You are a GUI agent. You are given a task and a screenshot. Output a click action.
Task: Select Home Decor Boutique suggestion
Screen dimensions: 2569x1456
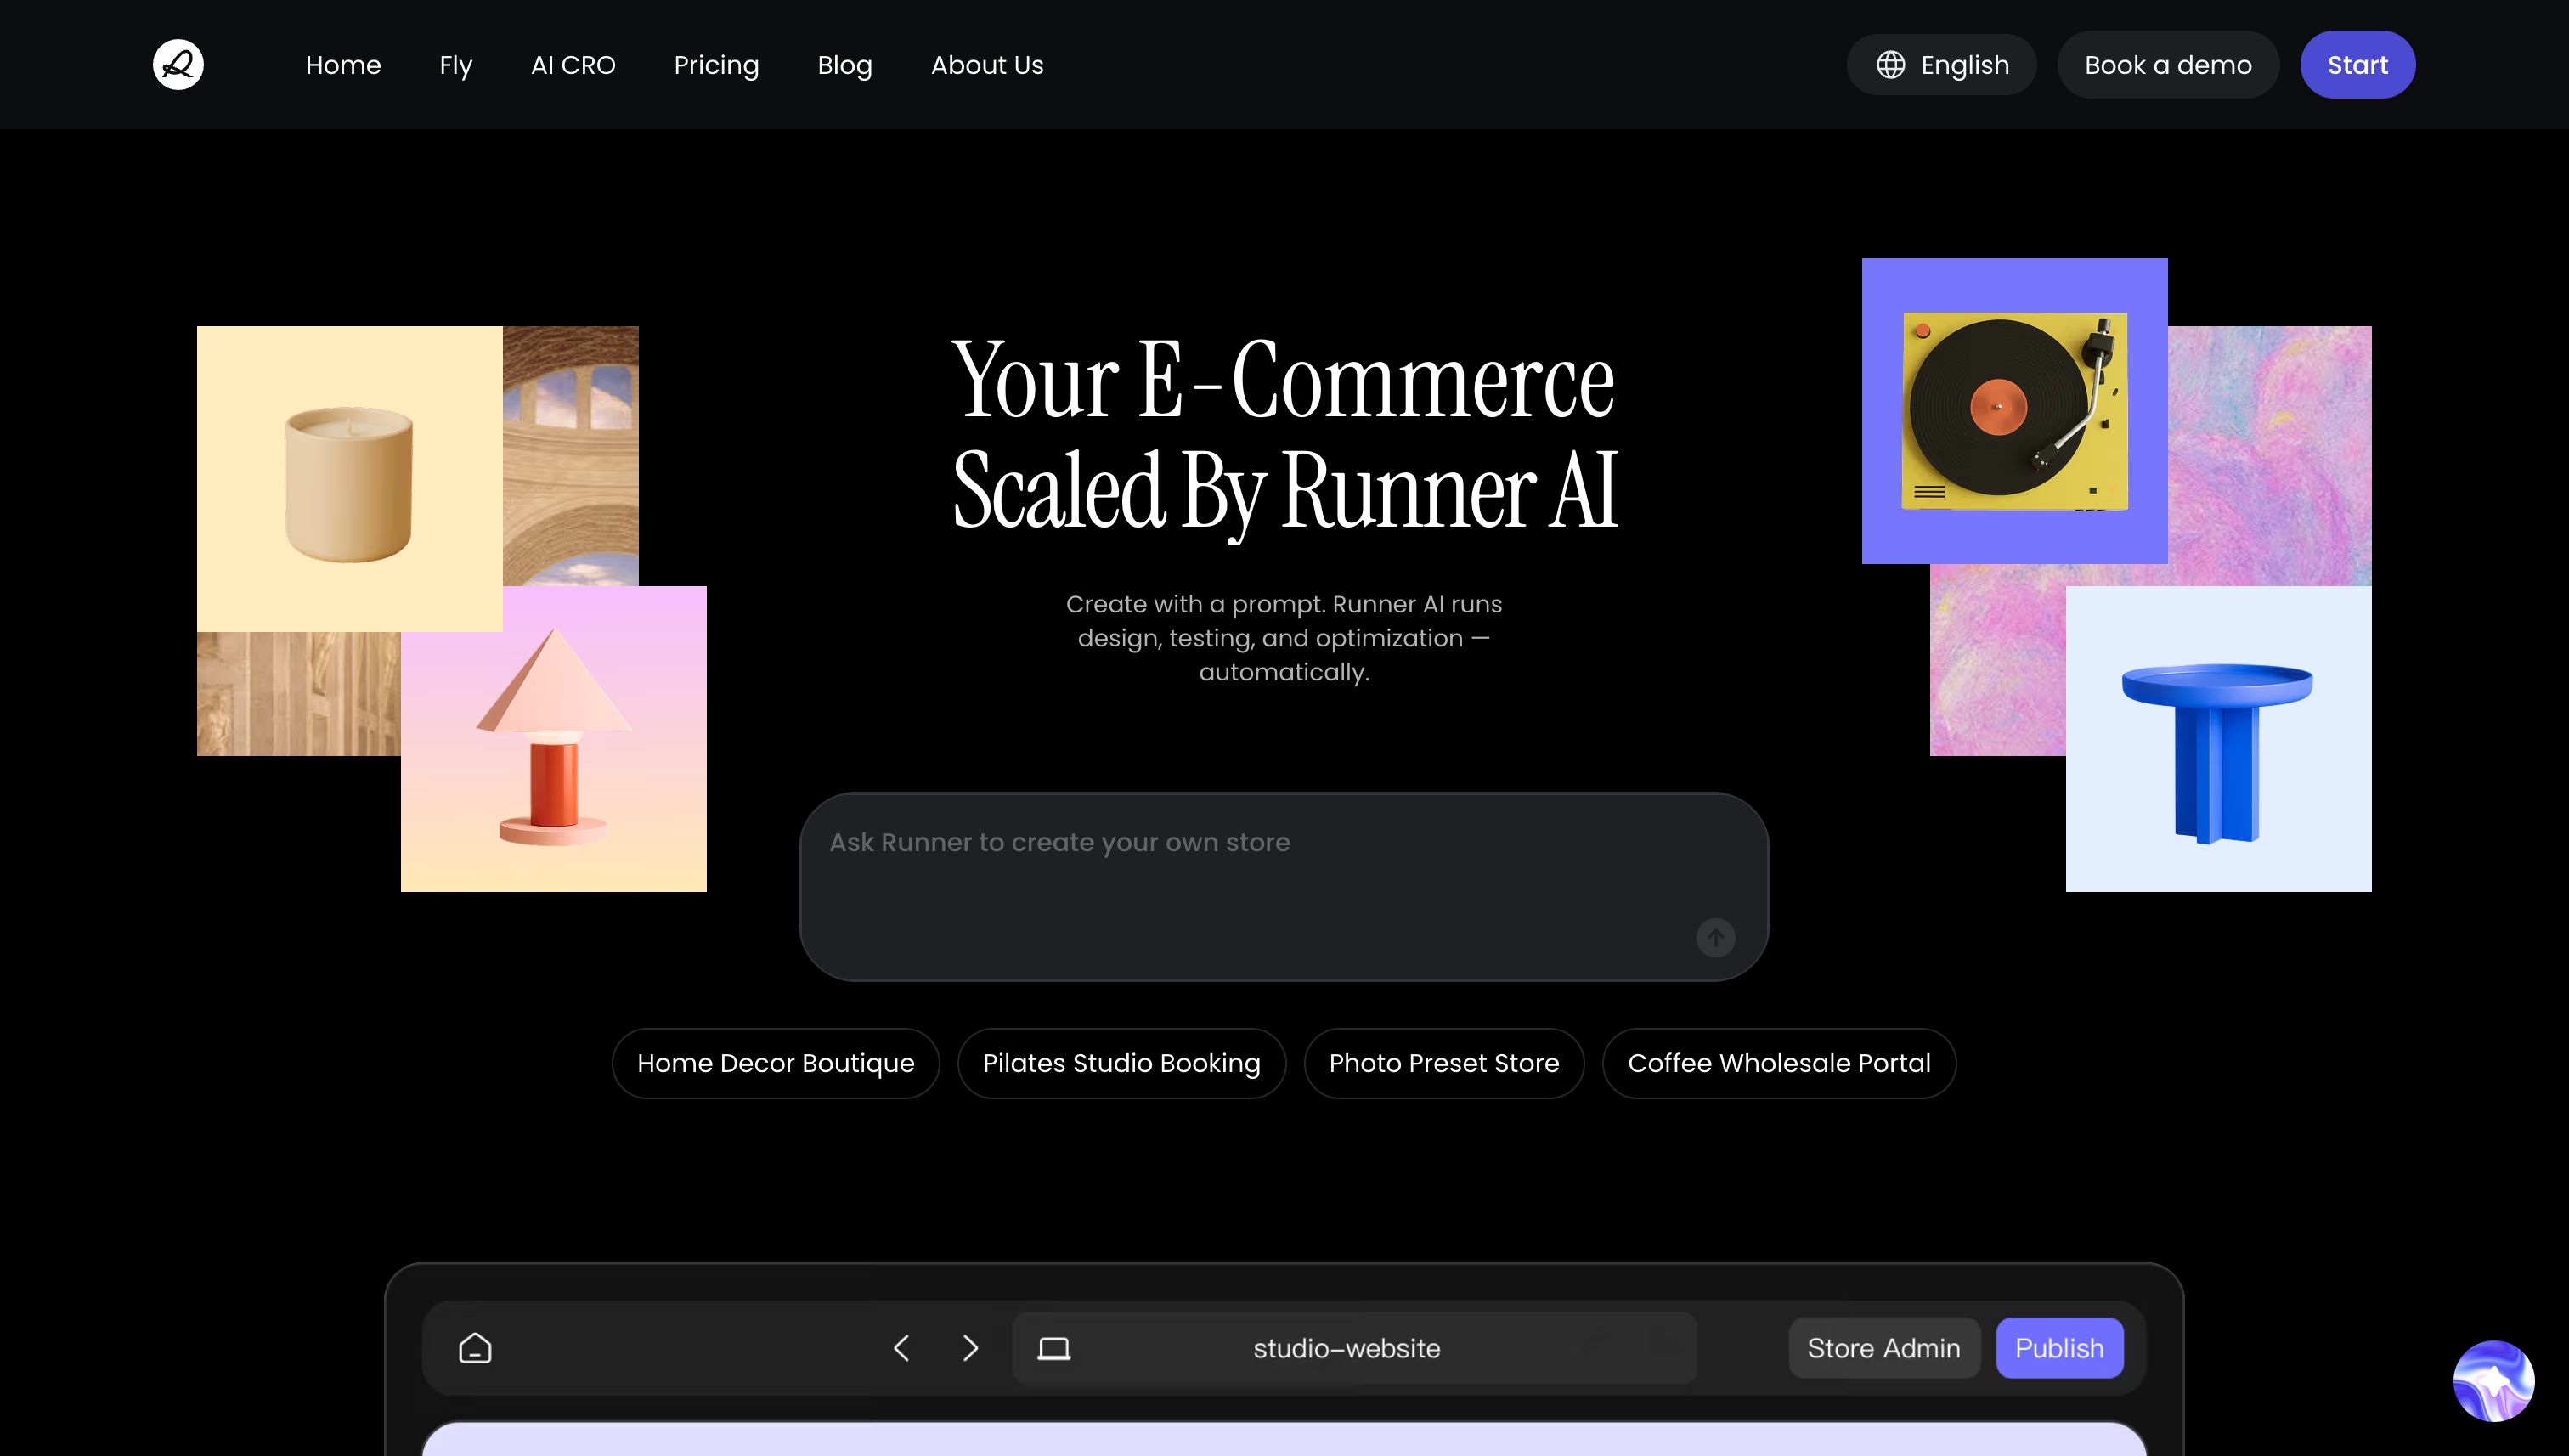pyautogui.click(x=776, y=1063)
